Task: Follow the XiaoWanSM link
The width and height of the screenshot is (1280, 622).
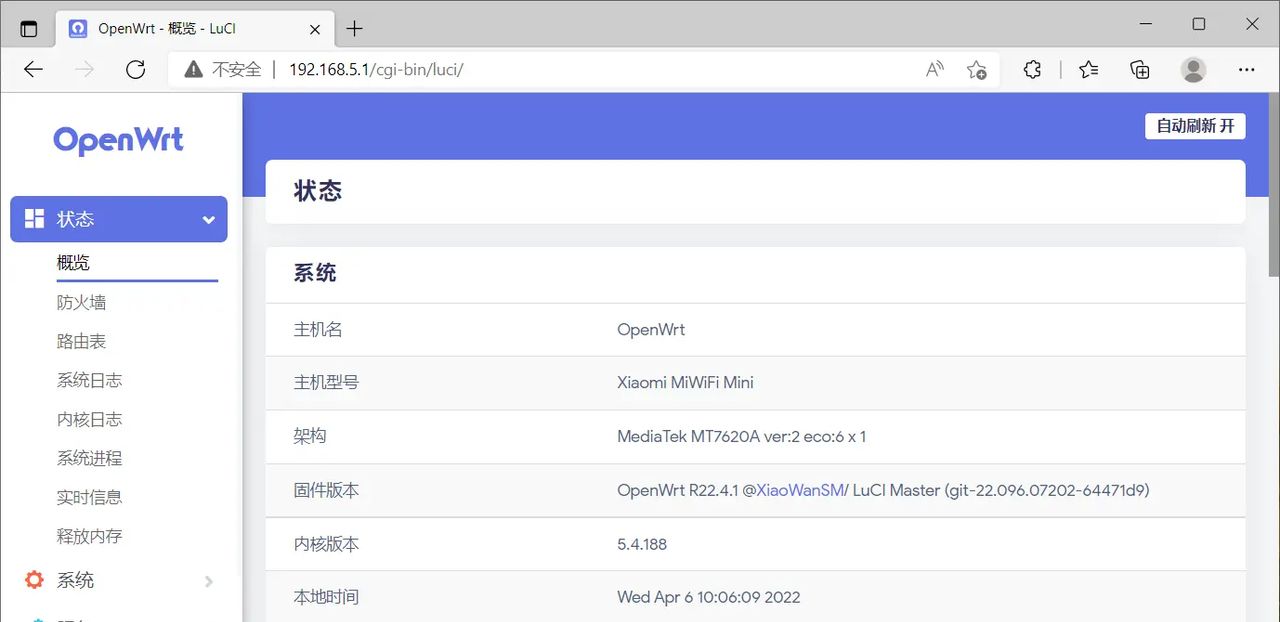Action: (800, 490)
